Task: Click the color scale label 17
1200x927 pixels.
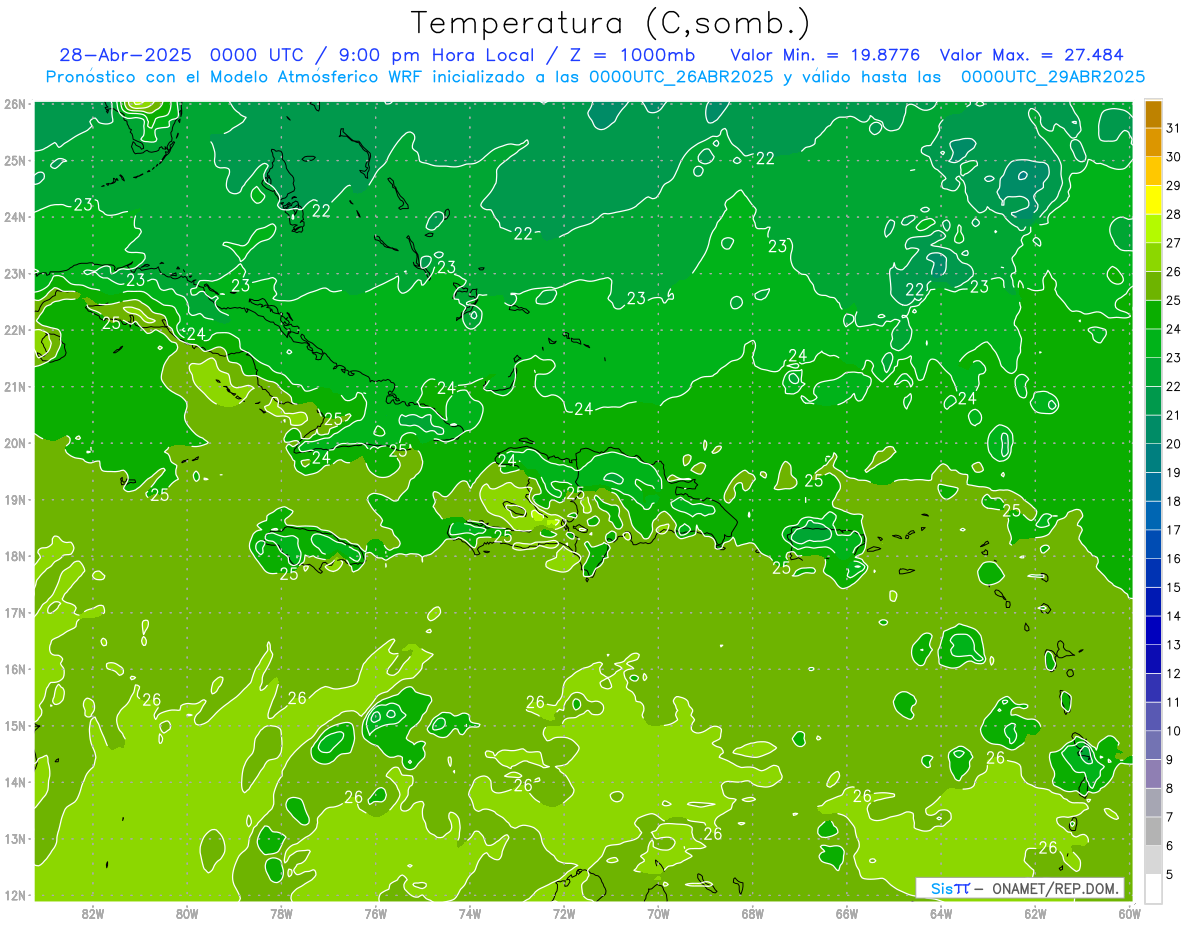Action: coord(1174,529)
